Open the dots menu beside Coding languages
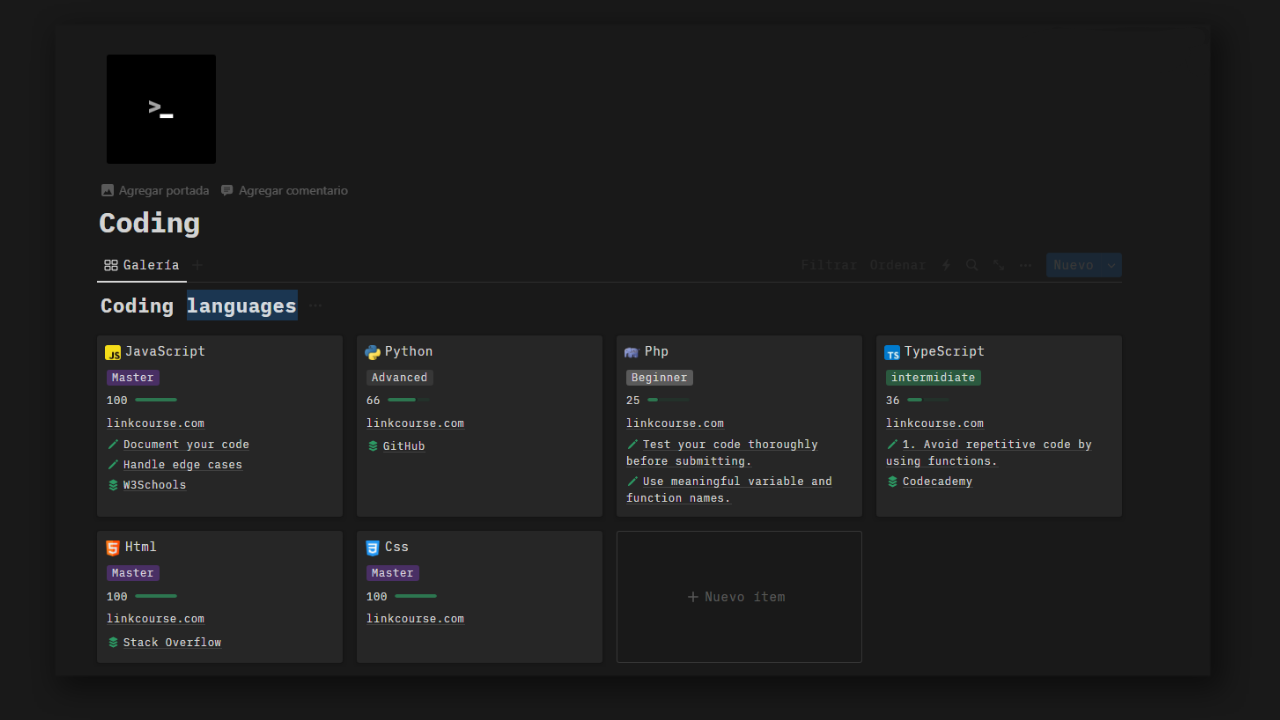This screenshot has height=720, width=1280. [x=316, y=306]
